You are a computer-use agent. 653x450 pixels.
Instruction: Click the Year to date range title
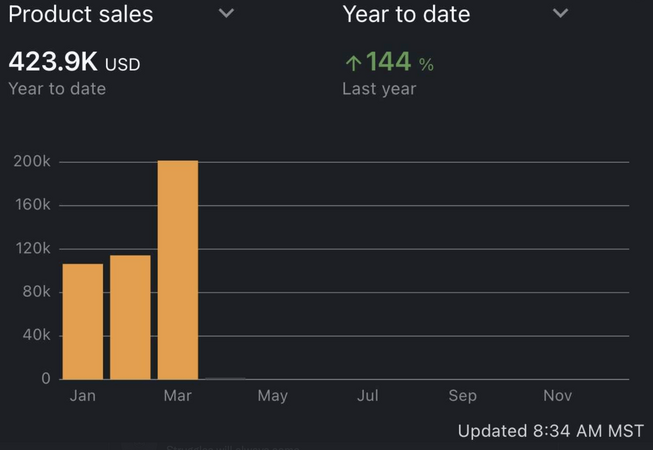406,14
